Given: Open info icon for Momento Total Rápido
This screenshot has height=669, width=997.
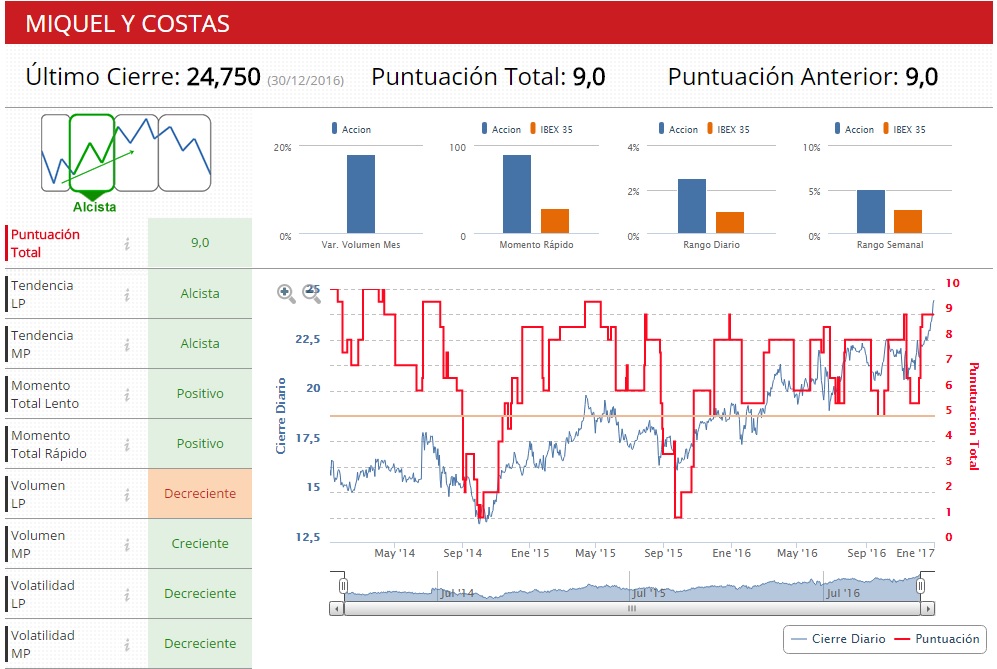Looking at the screenshot, I should (x=127, y=445).
